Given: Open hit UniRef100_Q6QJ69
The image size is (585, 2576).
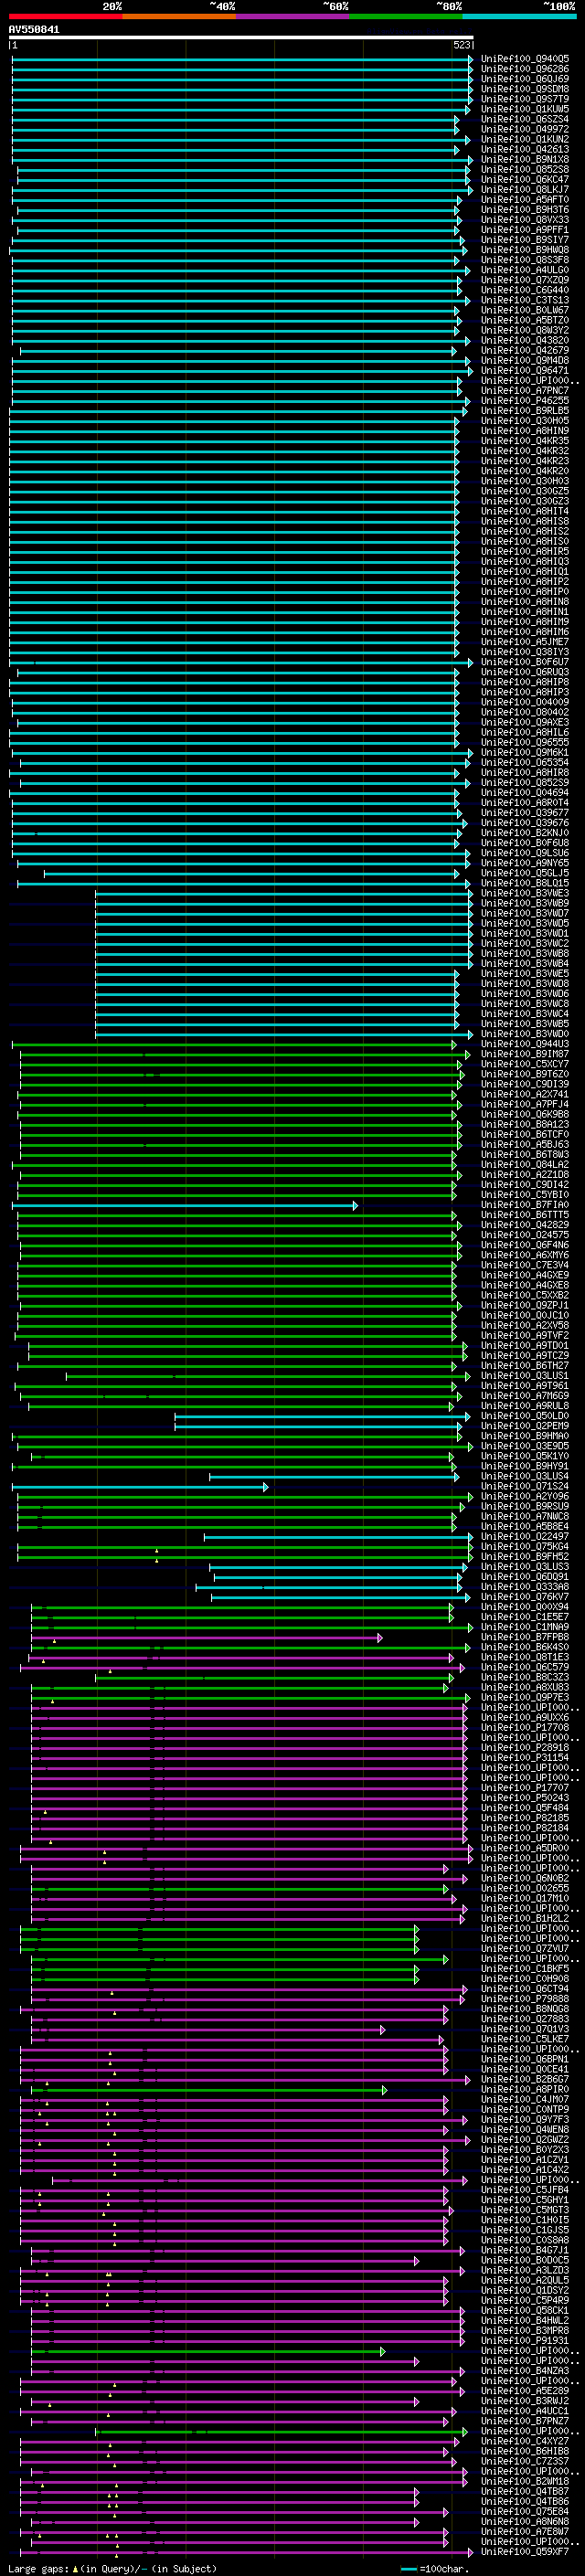Looking at the screenshot, I should (525, 79).
